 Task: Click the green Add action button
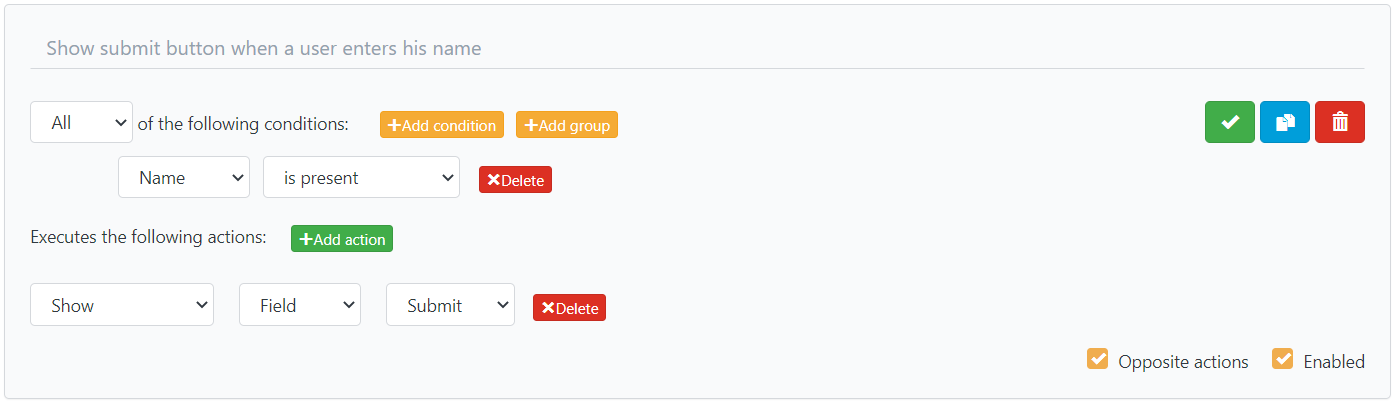point(341,239)
